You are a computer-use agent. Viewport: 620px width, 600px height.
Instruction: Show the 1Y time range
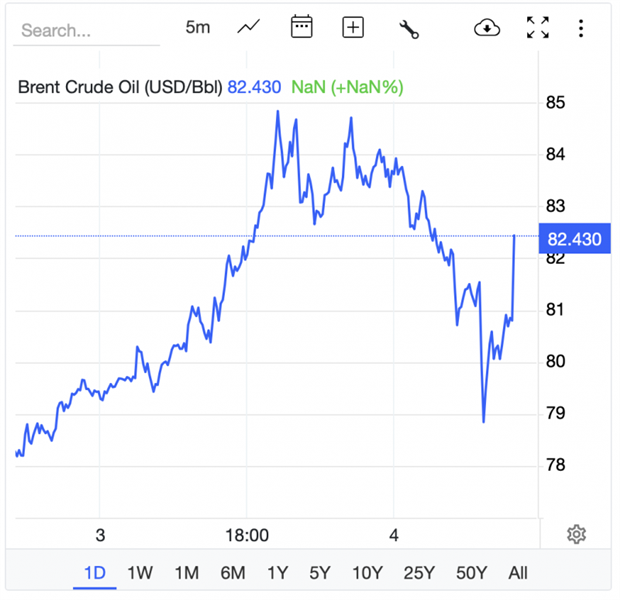tap(277, 573)
